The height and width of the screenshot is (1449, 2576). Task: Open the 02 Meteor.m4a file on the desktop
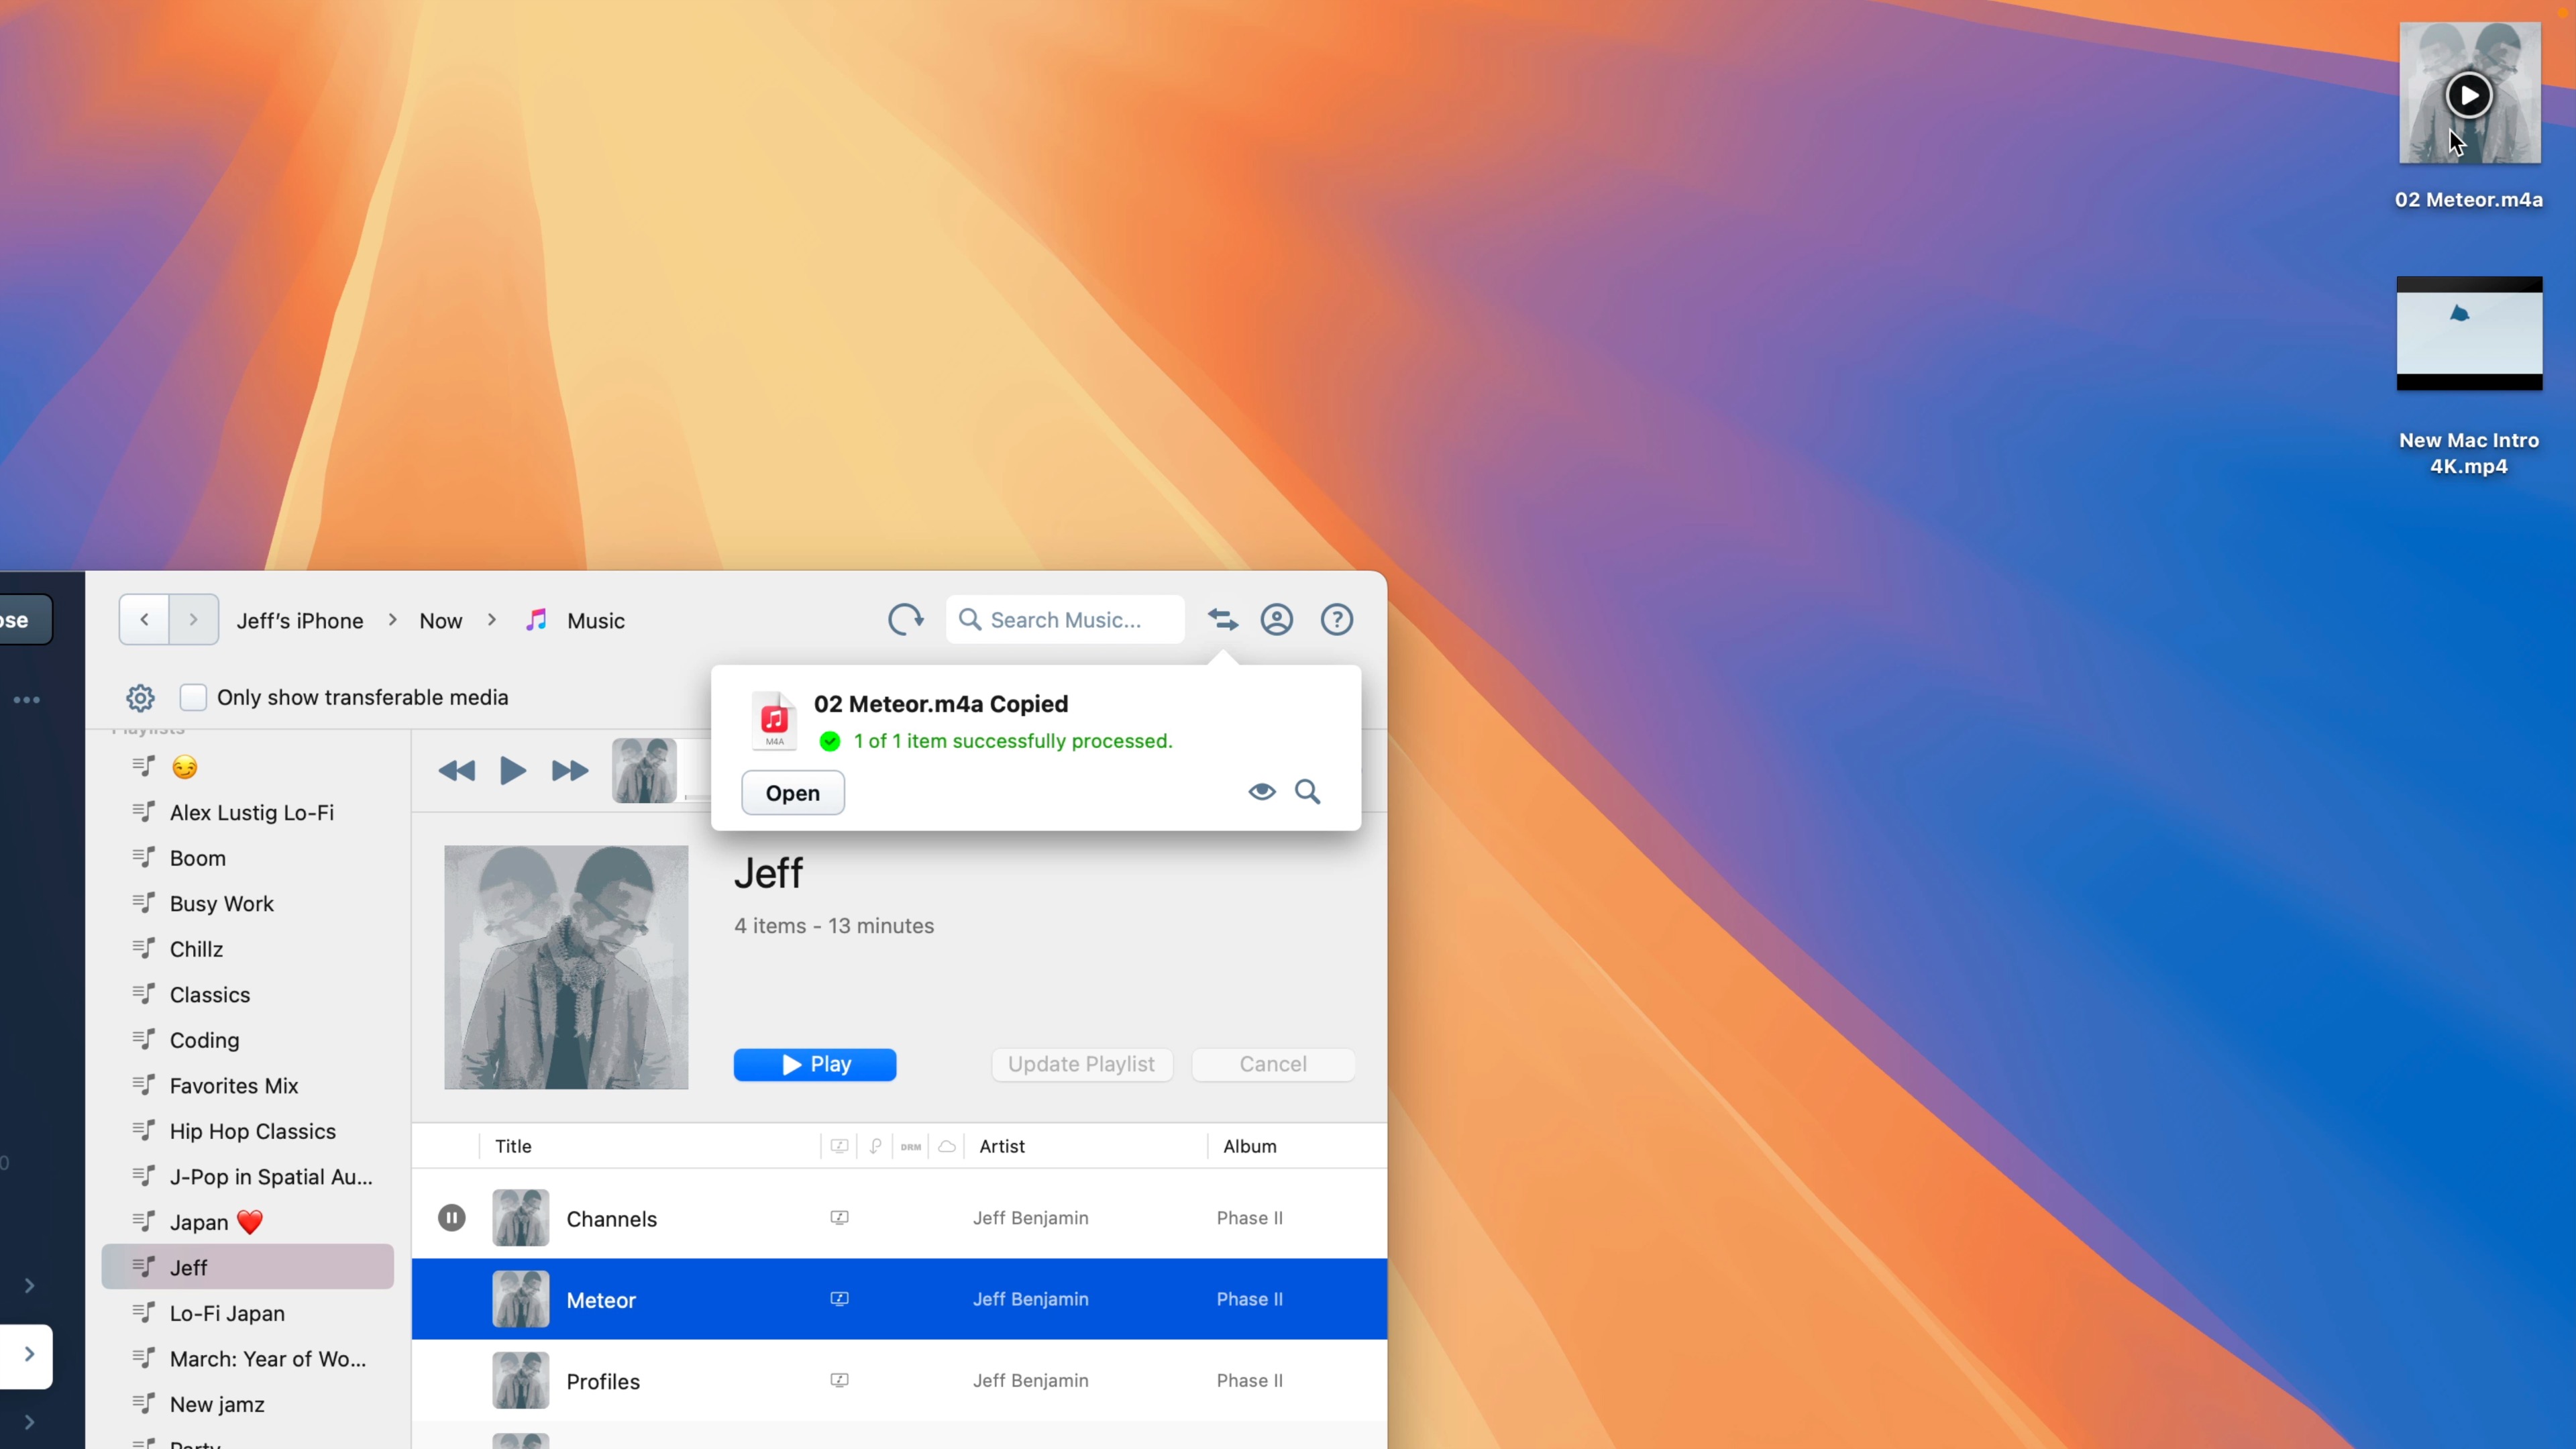pos(2468,93)
